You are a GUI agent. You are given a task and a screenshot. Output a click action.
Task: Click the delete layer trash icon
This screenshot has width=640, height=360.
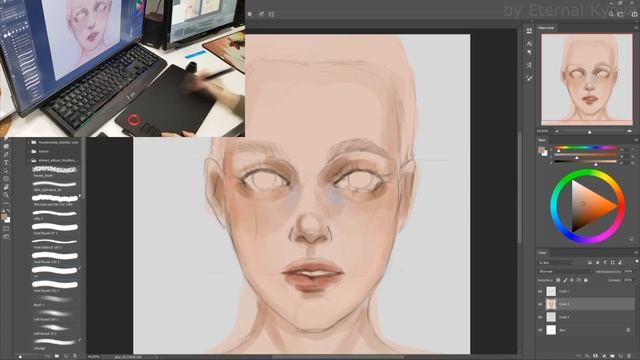point(629,356)
